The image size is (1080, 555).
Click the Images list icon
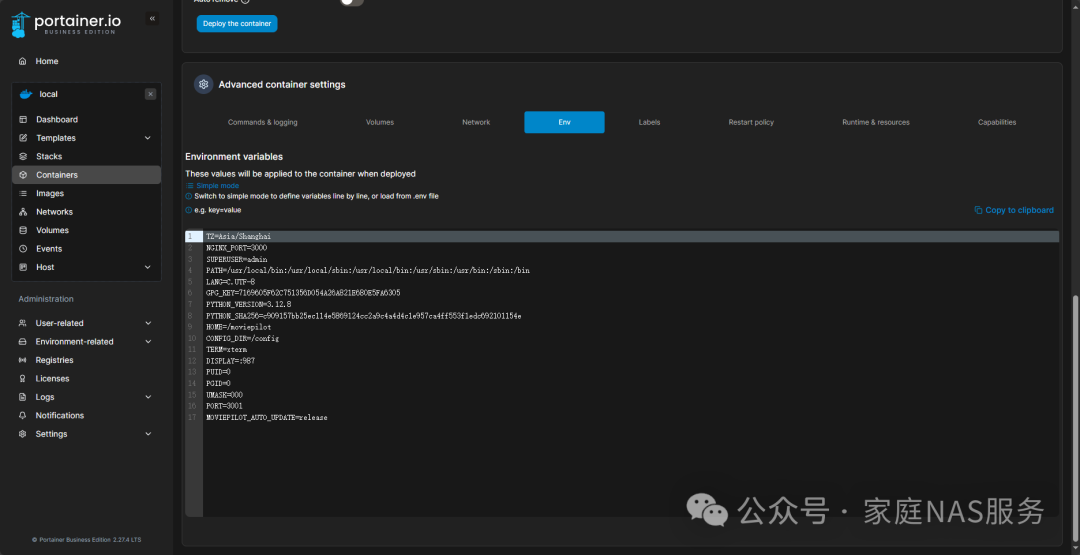[x=23, y=193]
